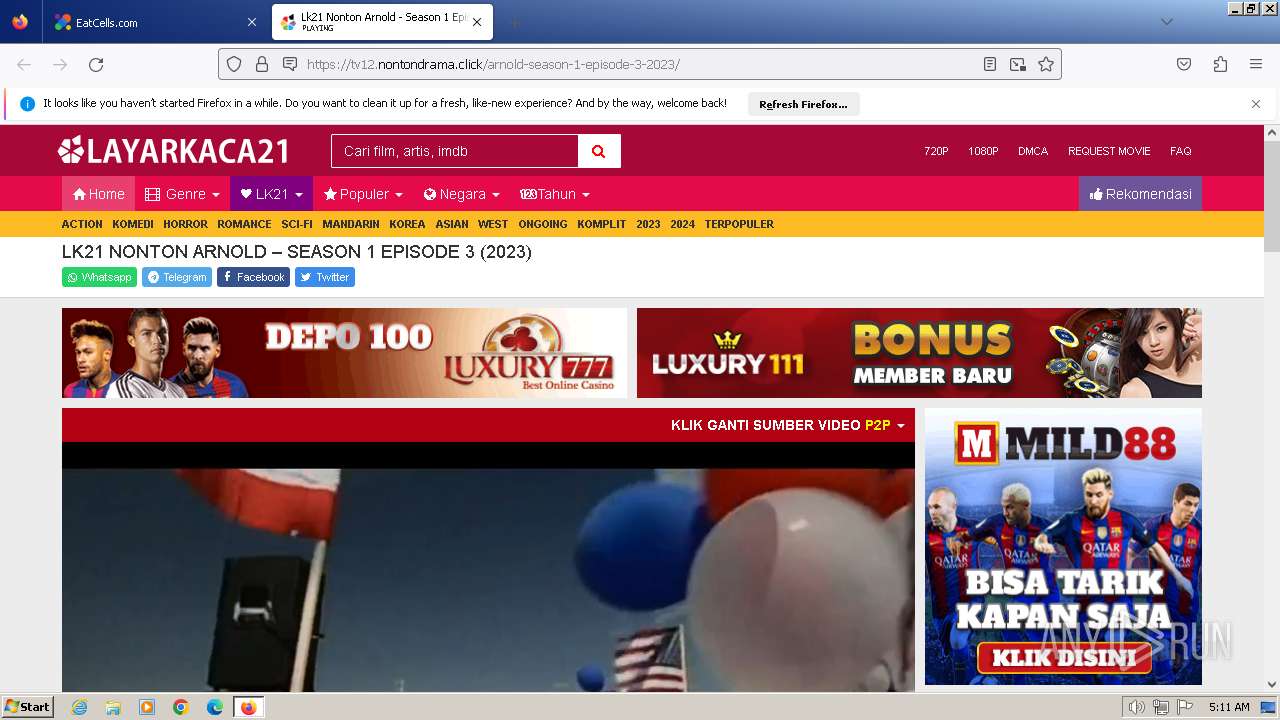Click the volume speaker tray icon
1280x720 pixels.
1136,707
